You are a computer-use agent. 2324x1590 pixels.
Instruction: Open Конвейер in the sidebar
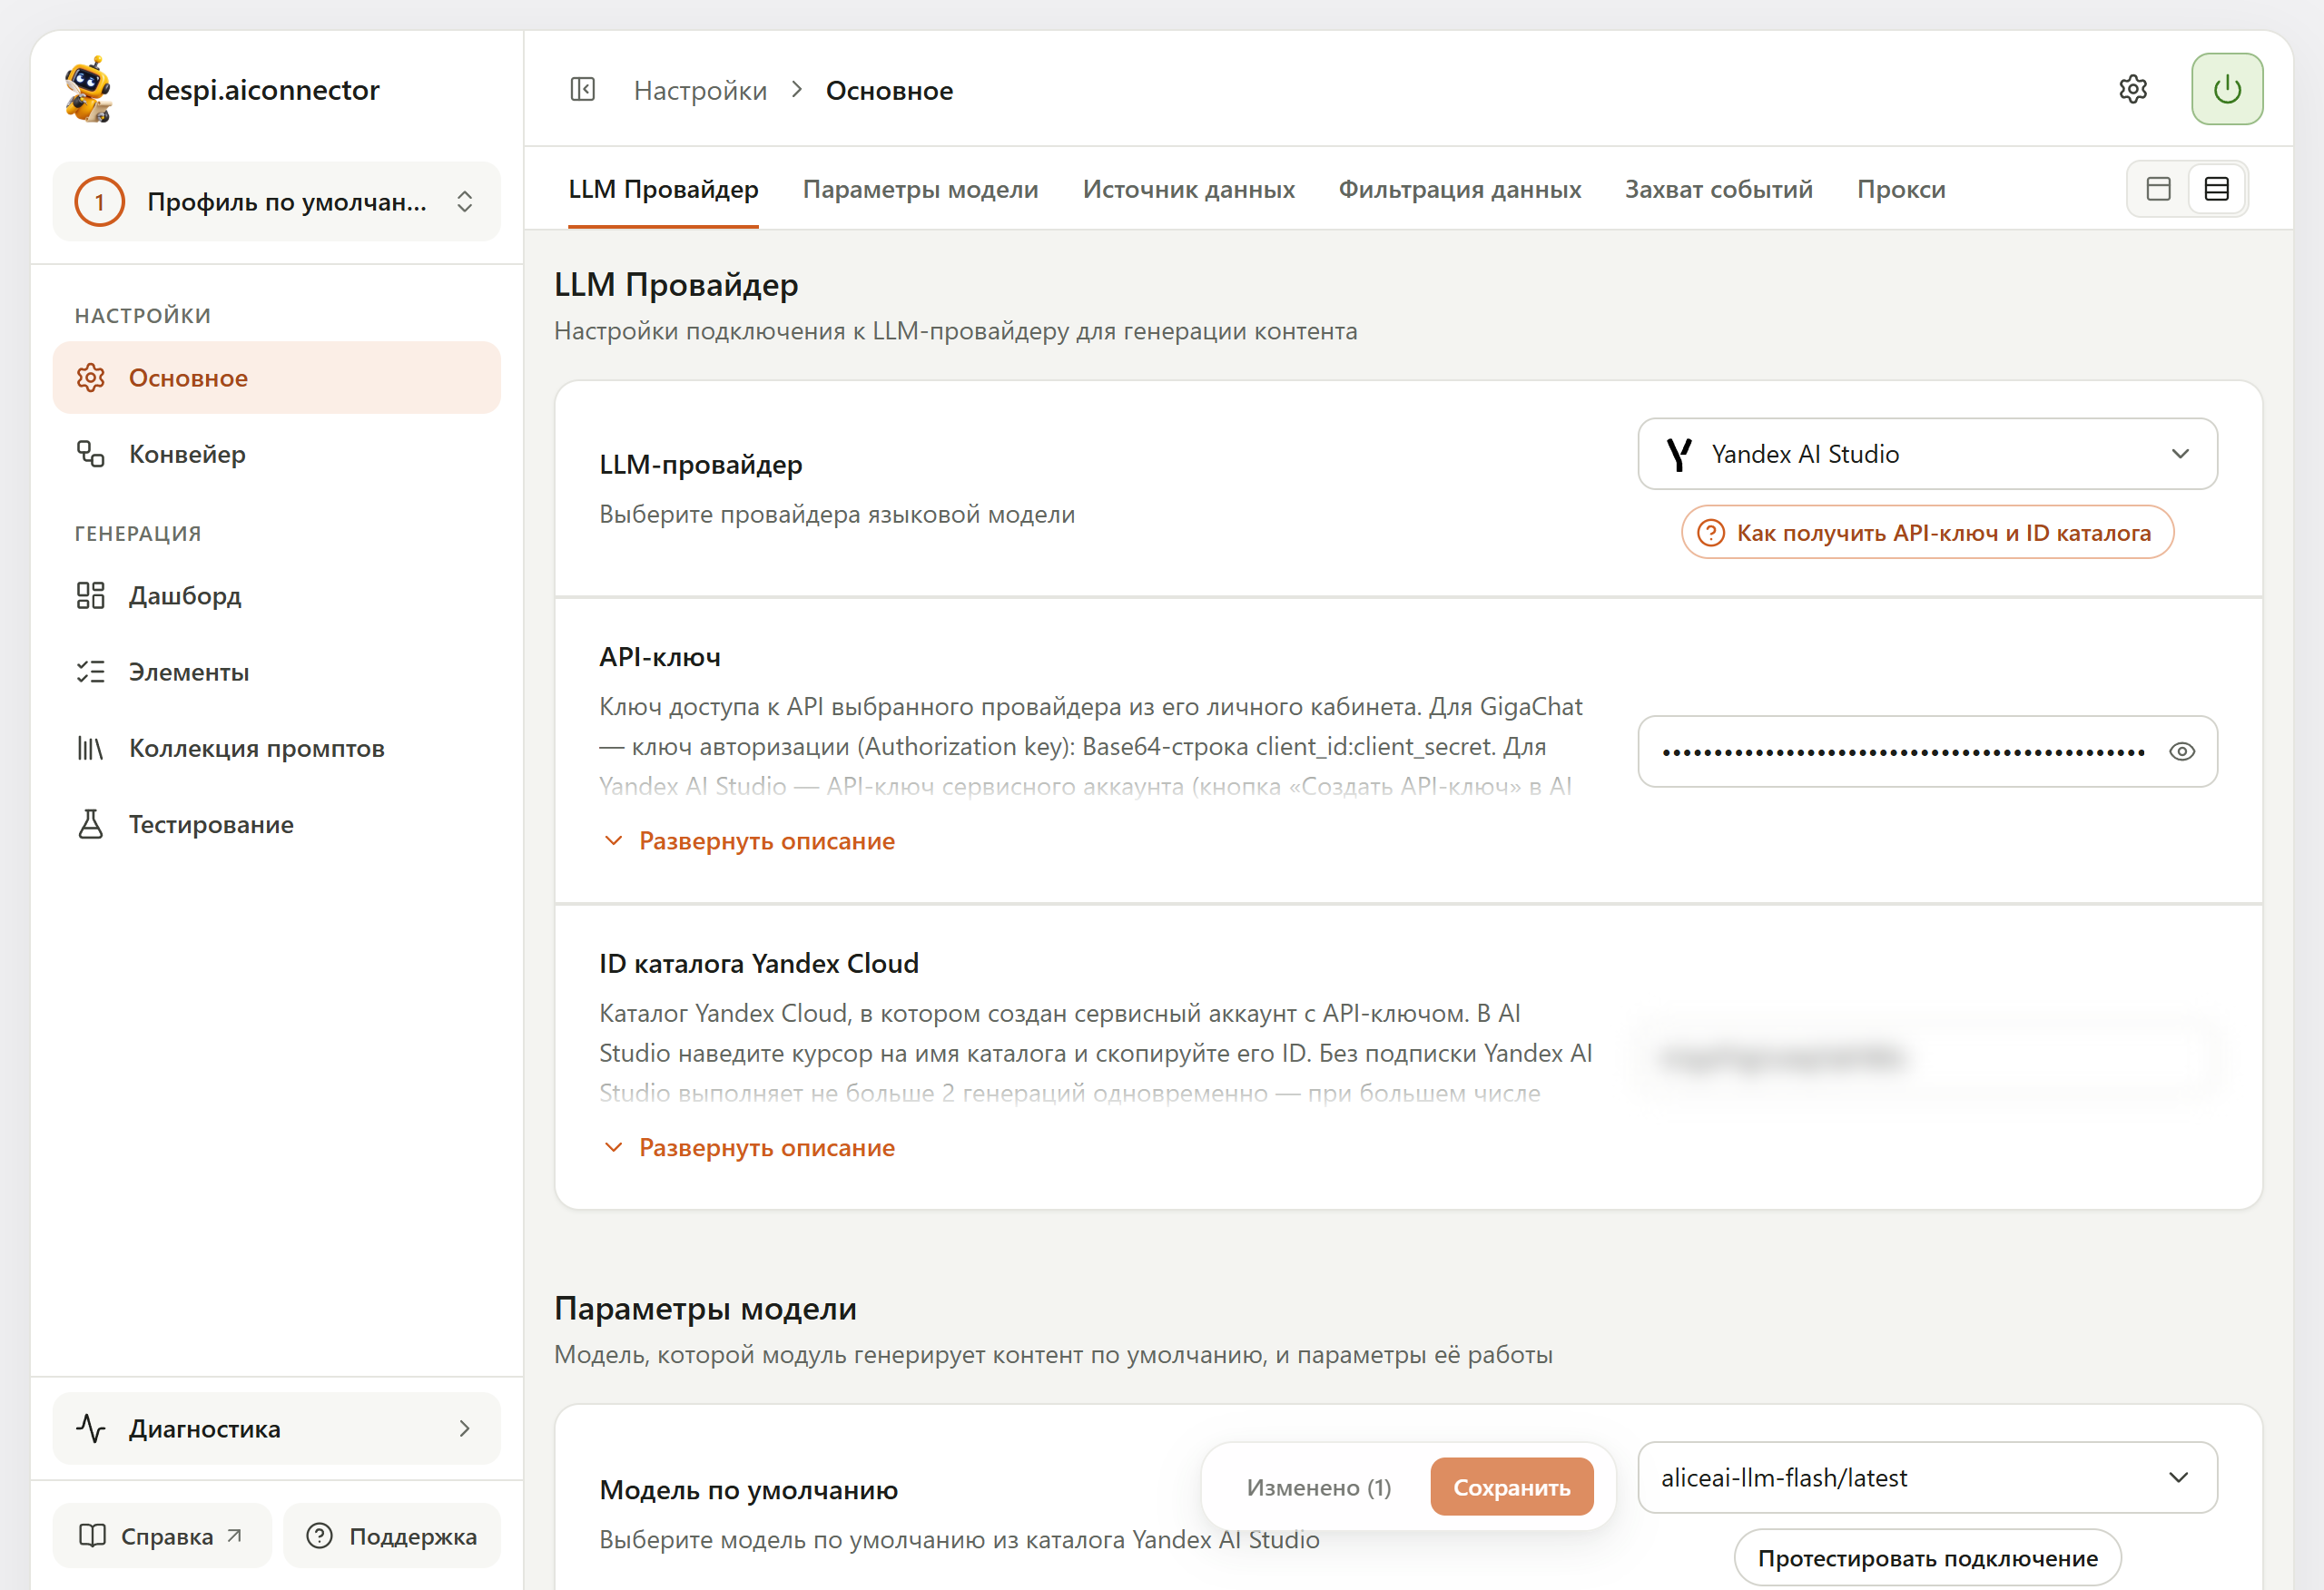[277, 454]
